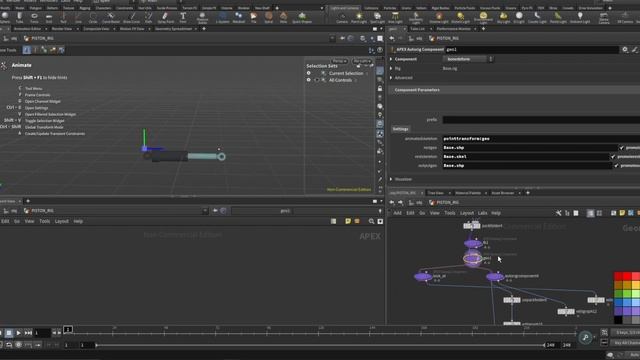Switch to the Material Palette tab
Image resolution: width=640 pixels, height=360 pixels.
[468, 193]
